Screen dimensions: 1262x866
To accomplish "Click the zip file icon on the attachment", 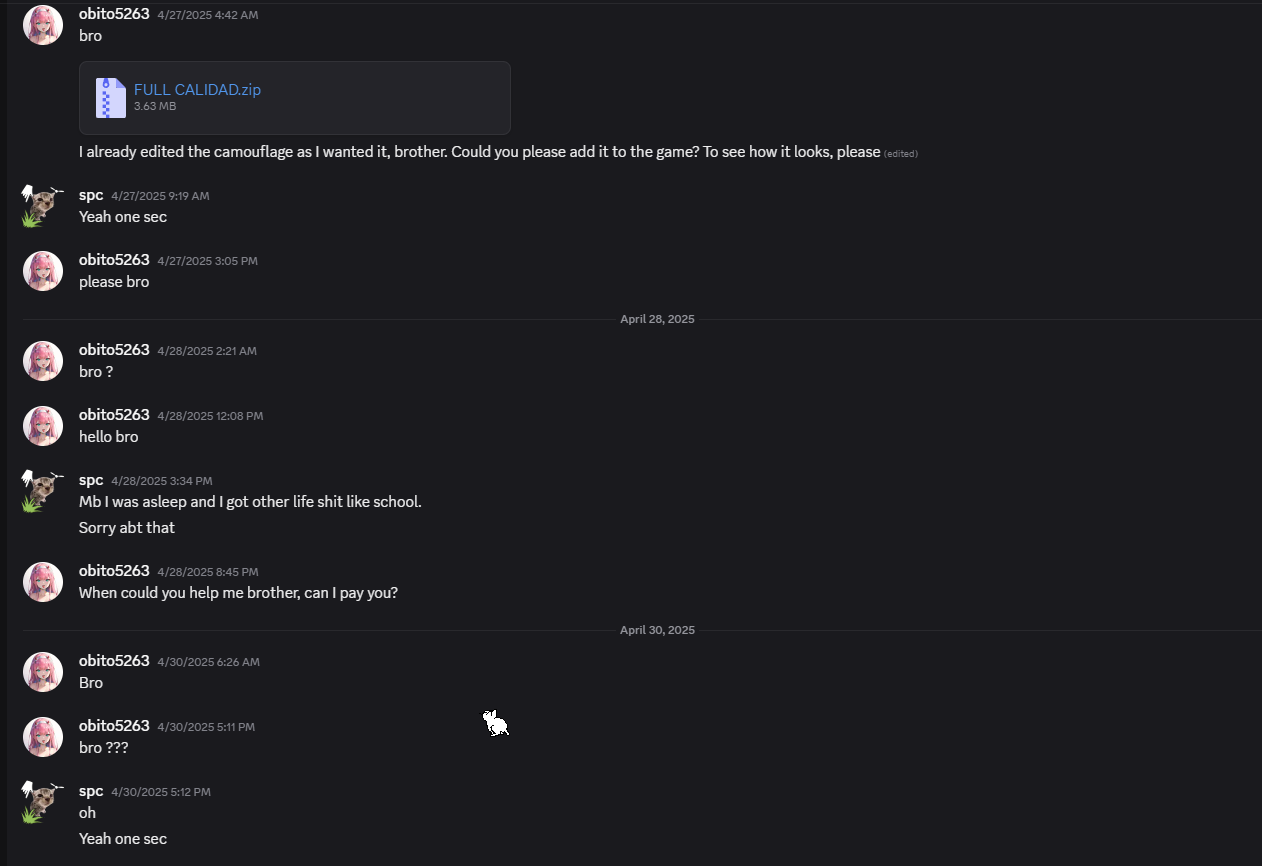I will pos(110,98).
